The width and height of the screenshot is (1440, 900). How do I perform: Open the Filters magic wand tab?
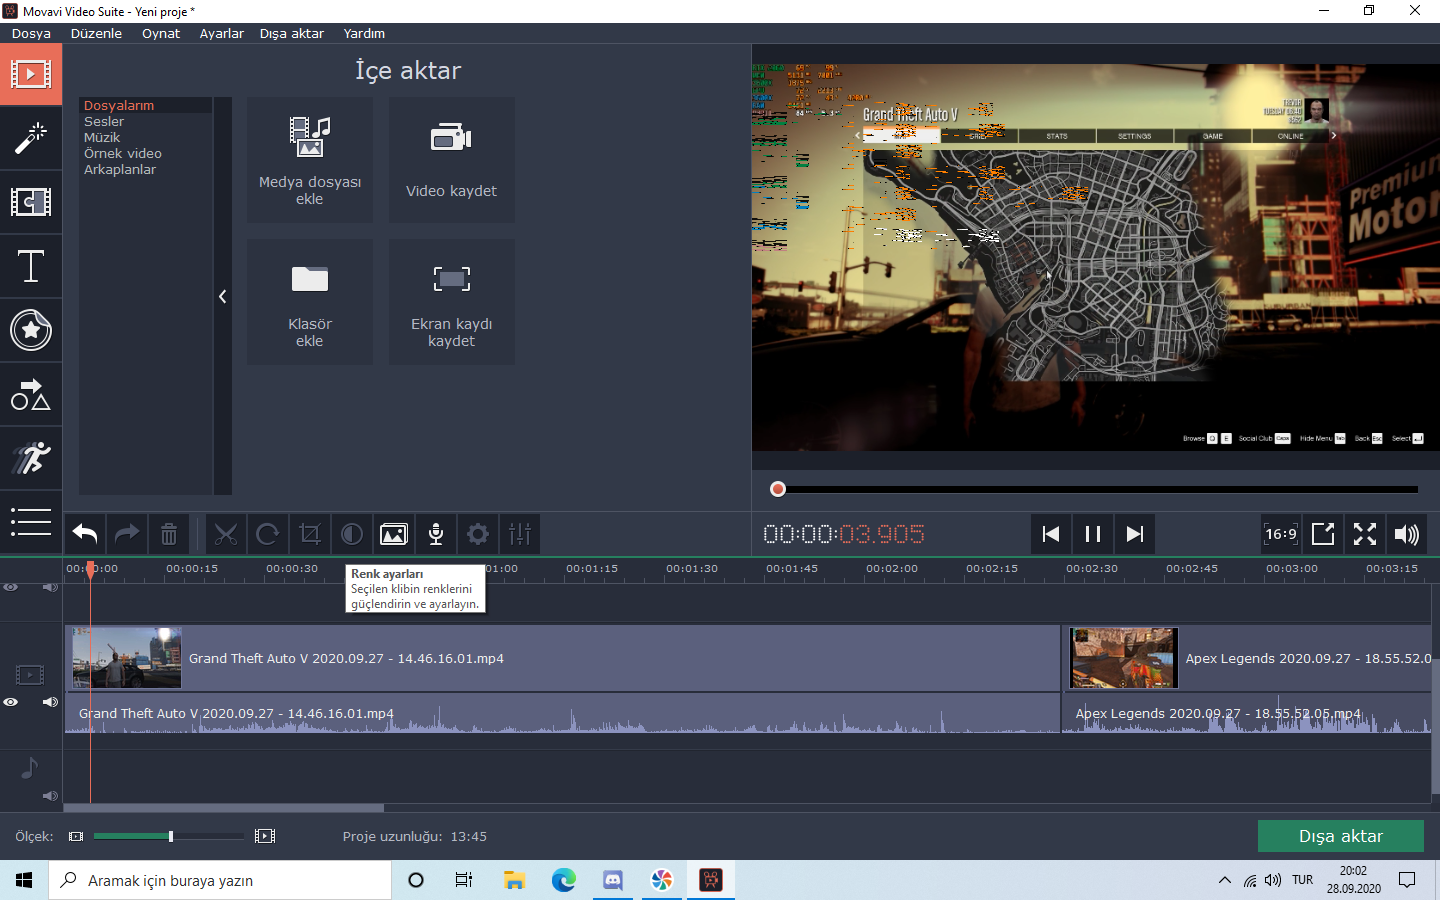[x=31, y=138]
